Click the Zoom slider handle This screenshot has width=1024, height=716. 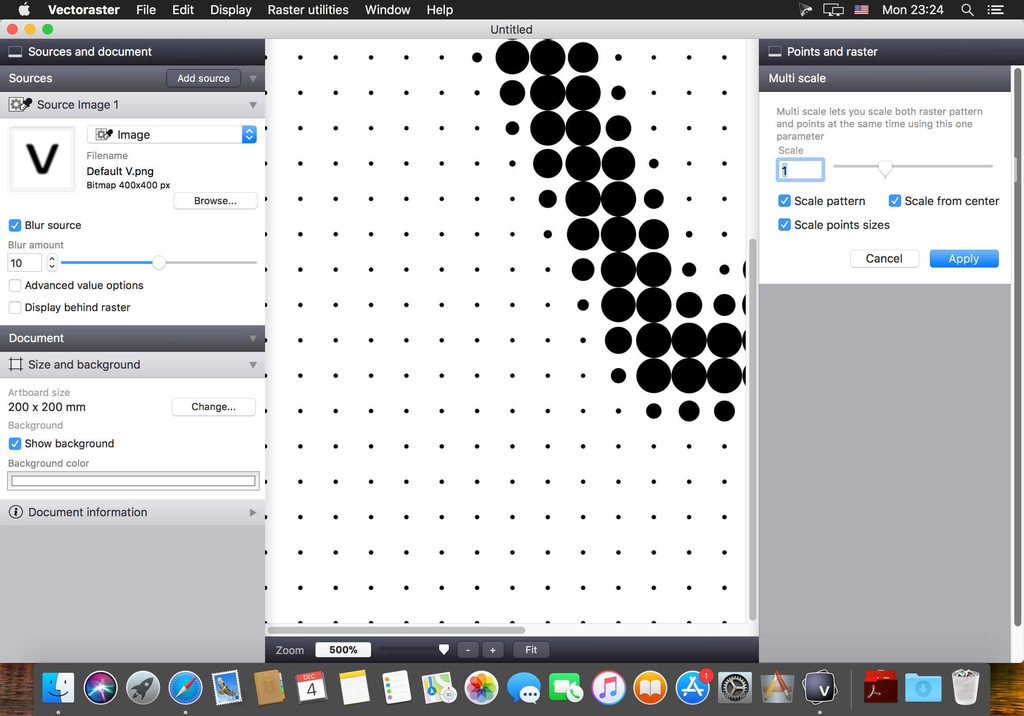(444, 649)
